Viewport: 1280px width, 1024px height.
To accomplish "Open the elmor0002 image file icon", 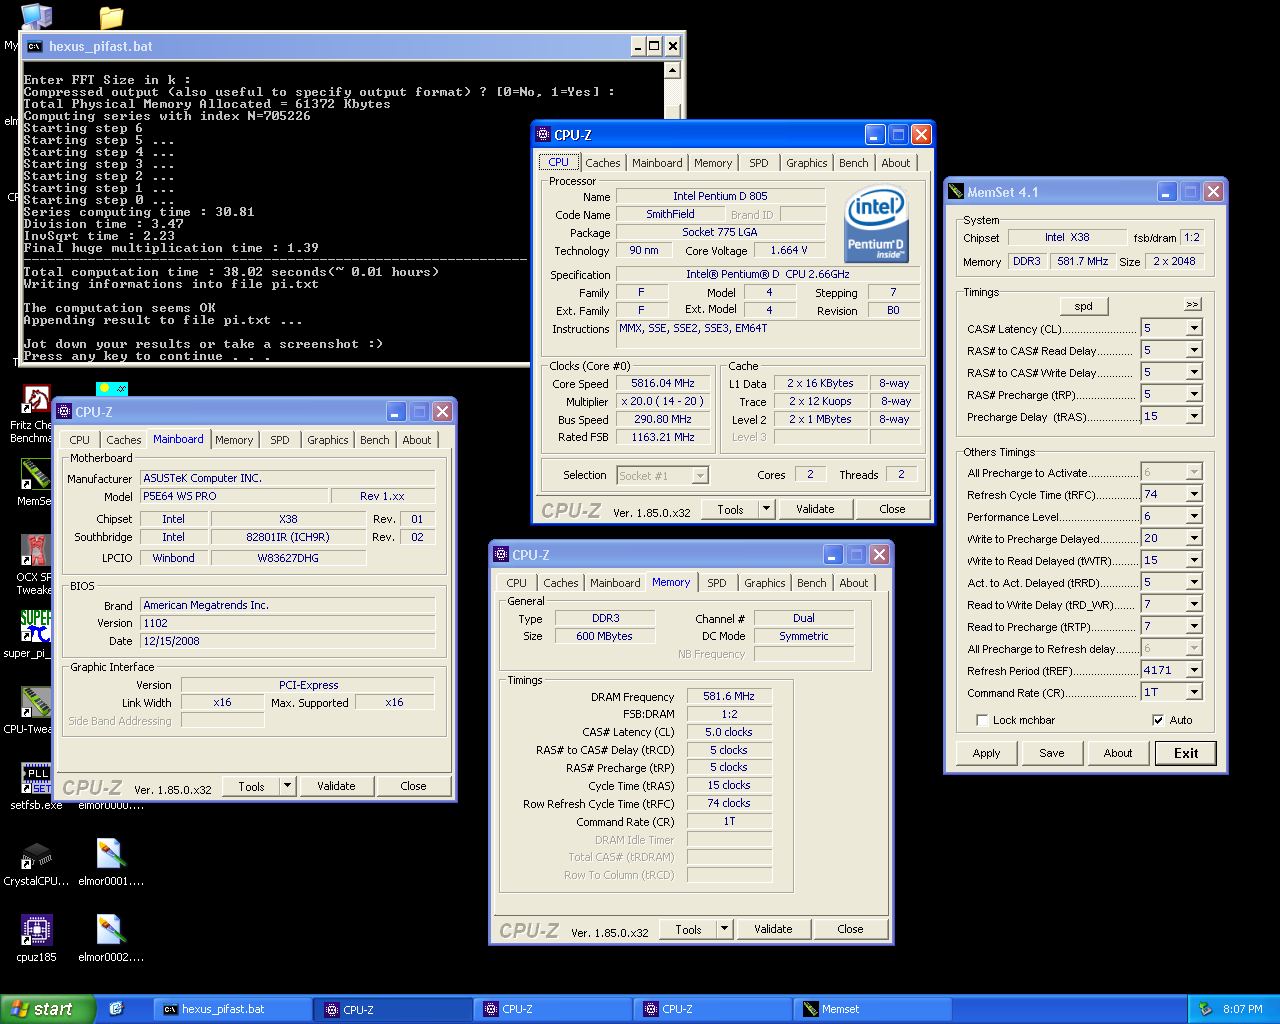I will pos(111,930).
